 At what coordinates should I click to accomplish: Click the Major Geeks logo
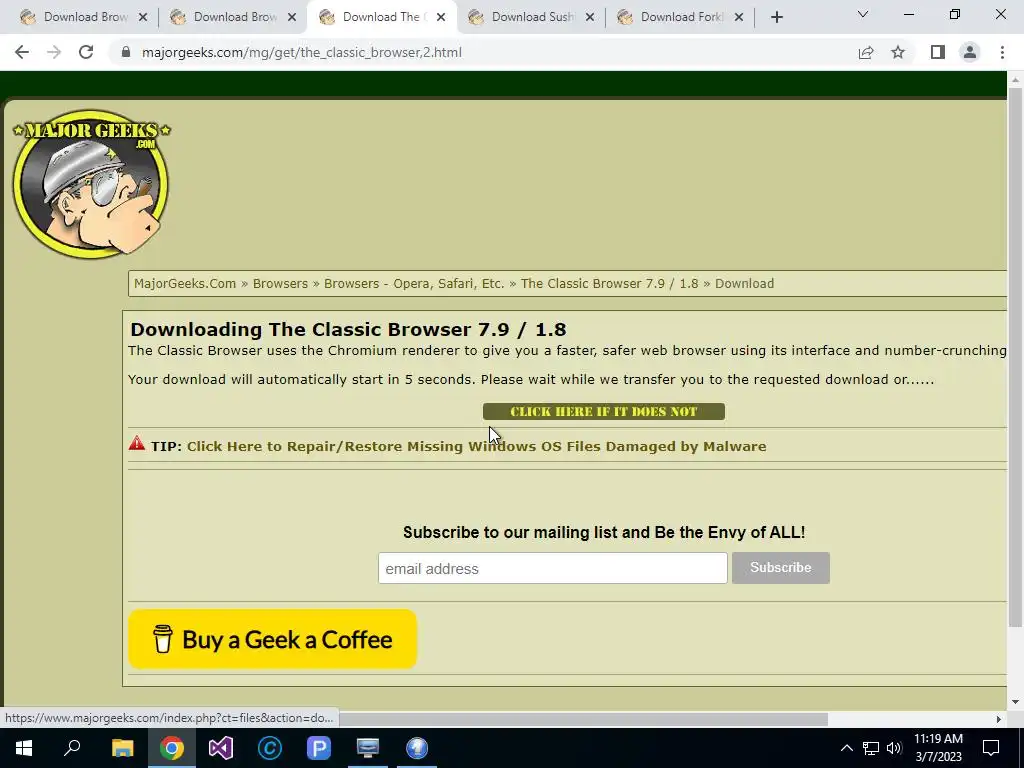pyautogui.click(x=91, y=184)
